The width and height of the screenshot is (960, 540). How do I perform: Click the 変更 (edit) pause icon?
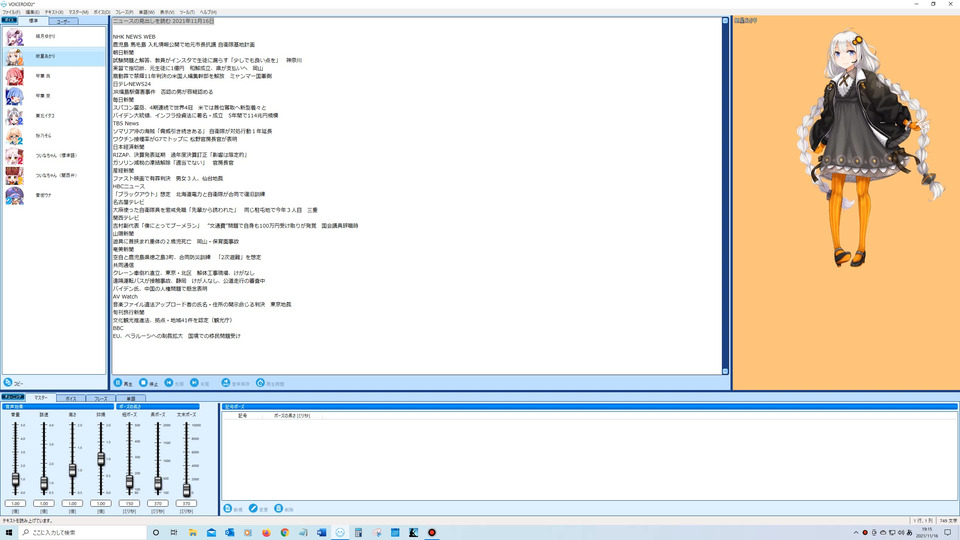[x=253, y=508]
